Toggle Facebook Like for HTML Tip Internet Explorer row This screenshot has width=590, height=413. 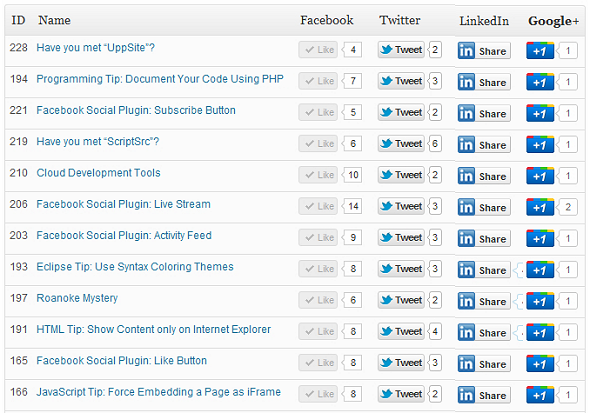click(318, 331)
